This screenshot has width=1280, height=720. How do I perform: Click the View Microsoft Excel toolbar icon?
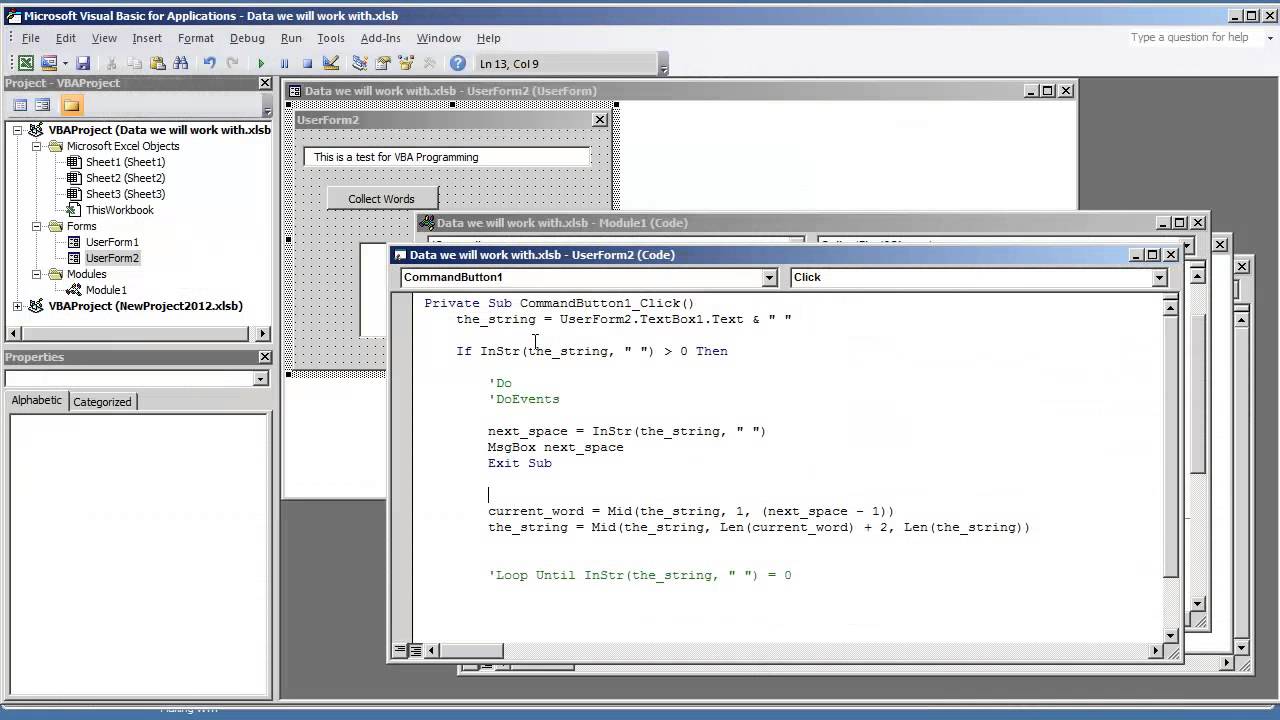pyautogui.click(x=26, y=63)
